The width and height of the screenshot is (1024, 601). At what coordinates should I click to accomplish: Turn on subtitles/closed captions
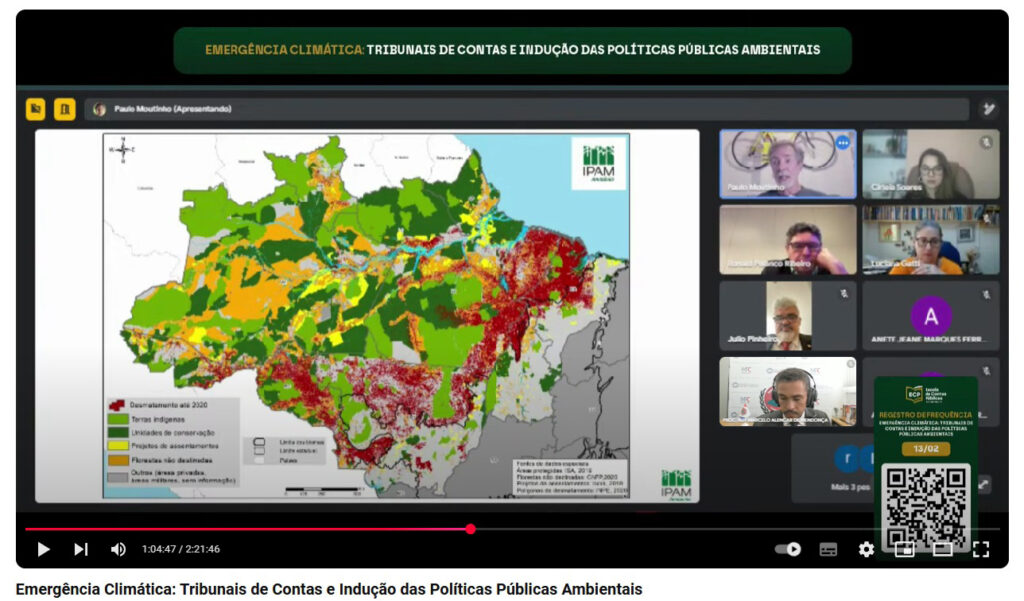click(x=828, y=549)
